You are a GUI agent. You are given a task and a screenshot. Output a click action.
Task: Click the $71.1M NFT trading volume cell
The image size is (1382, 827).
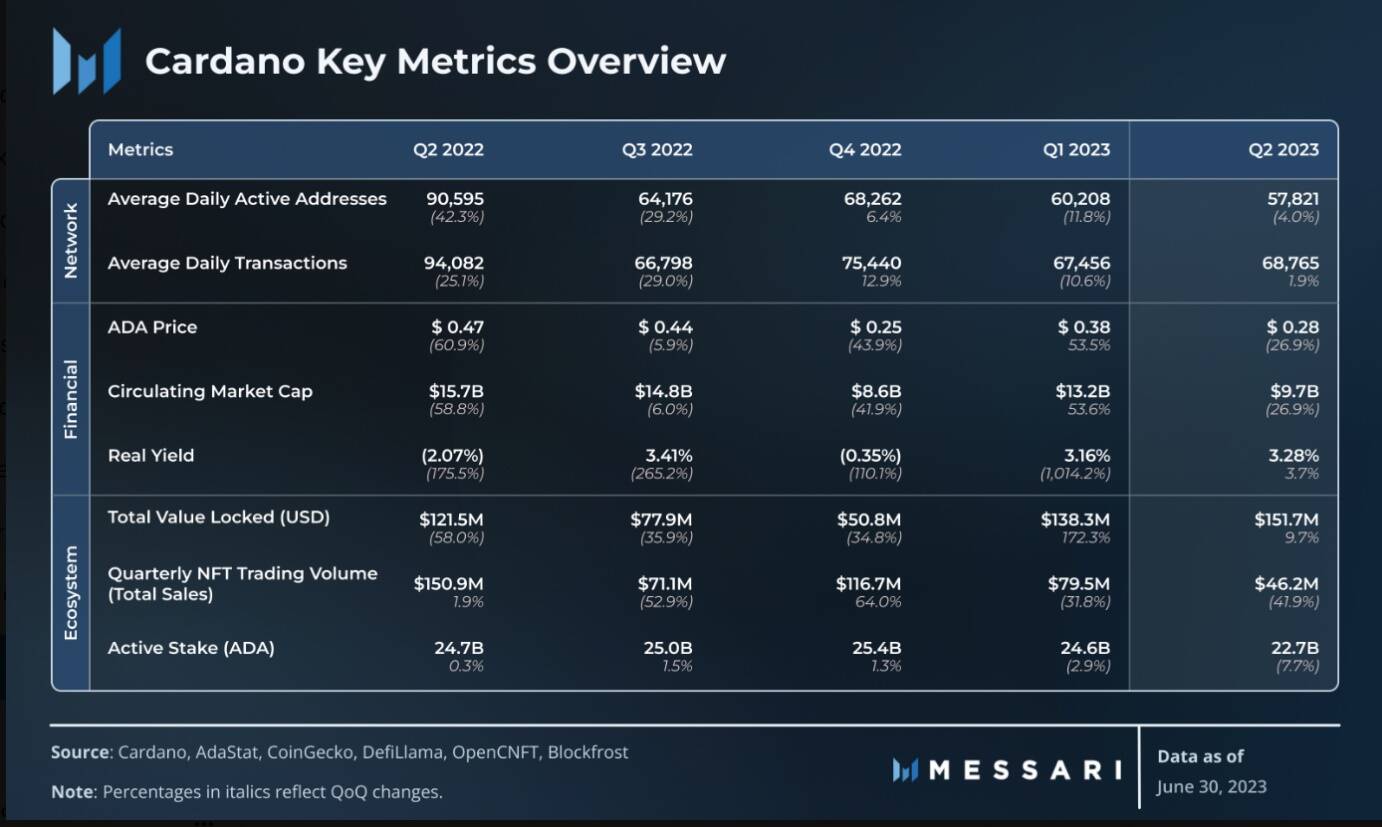(665, 583)
